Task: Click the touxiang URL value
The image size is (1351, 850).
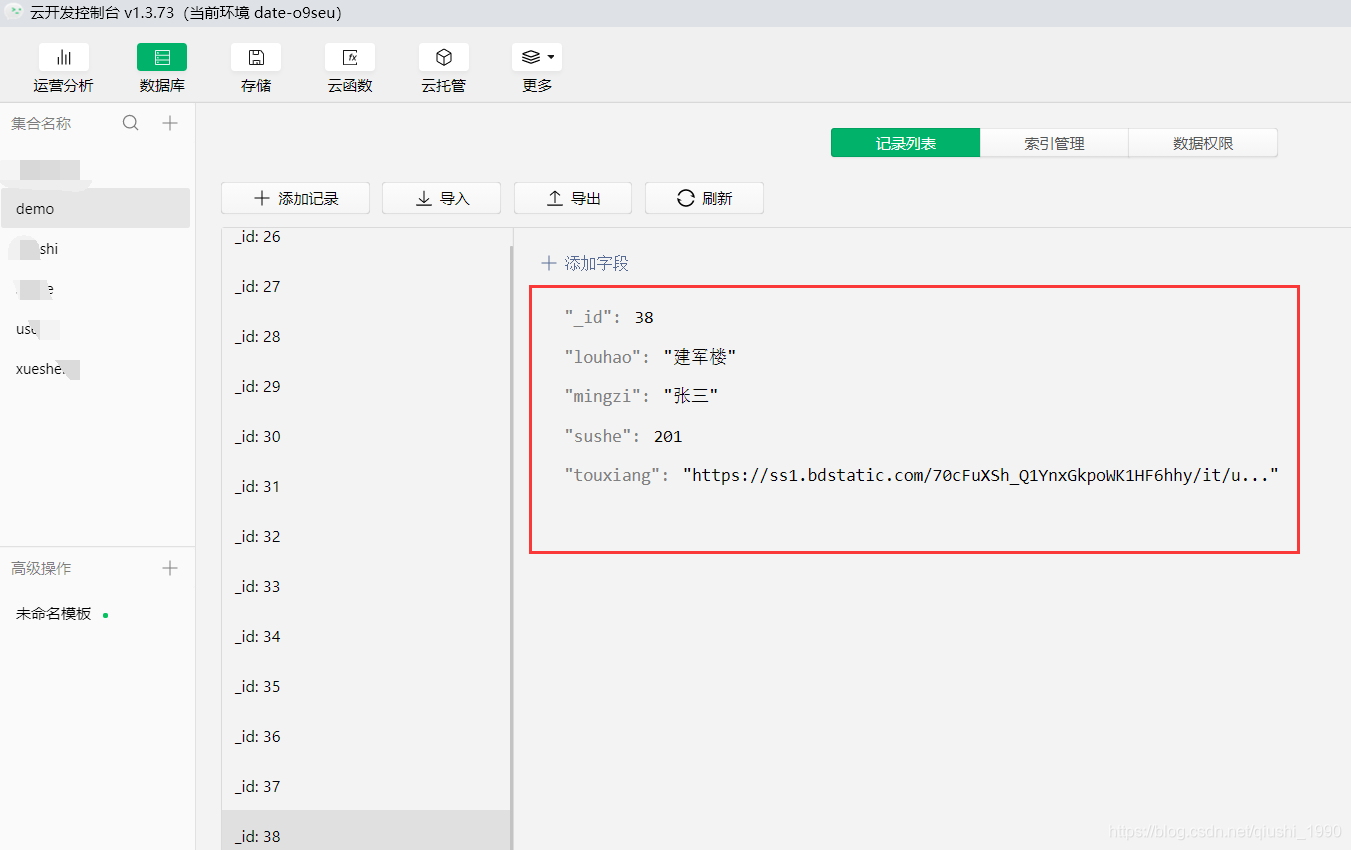Action: click(981, 475)
